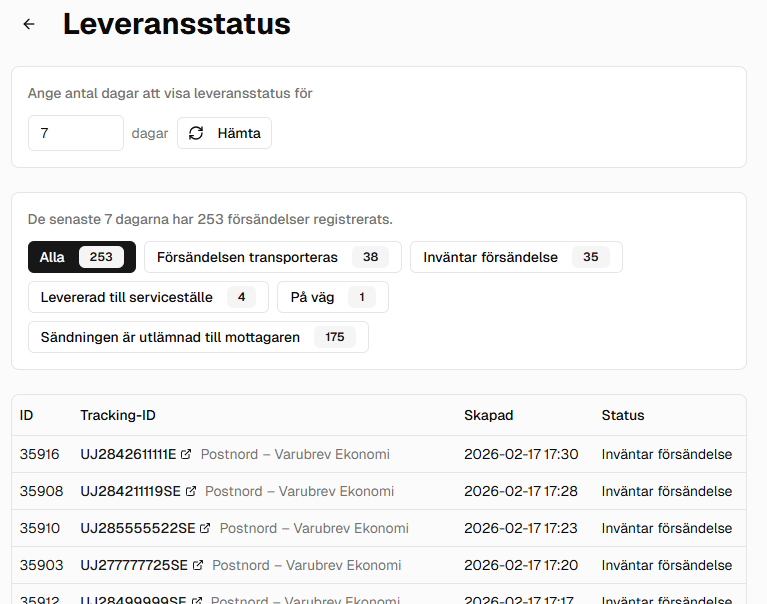Click the Tracking-ID column header
This screenshot has width=767, height=604.
118,415
